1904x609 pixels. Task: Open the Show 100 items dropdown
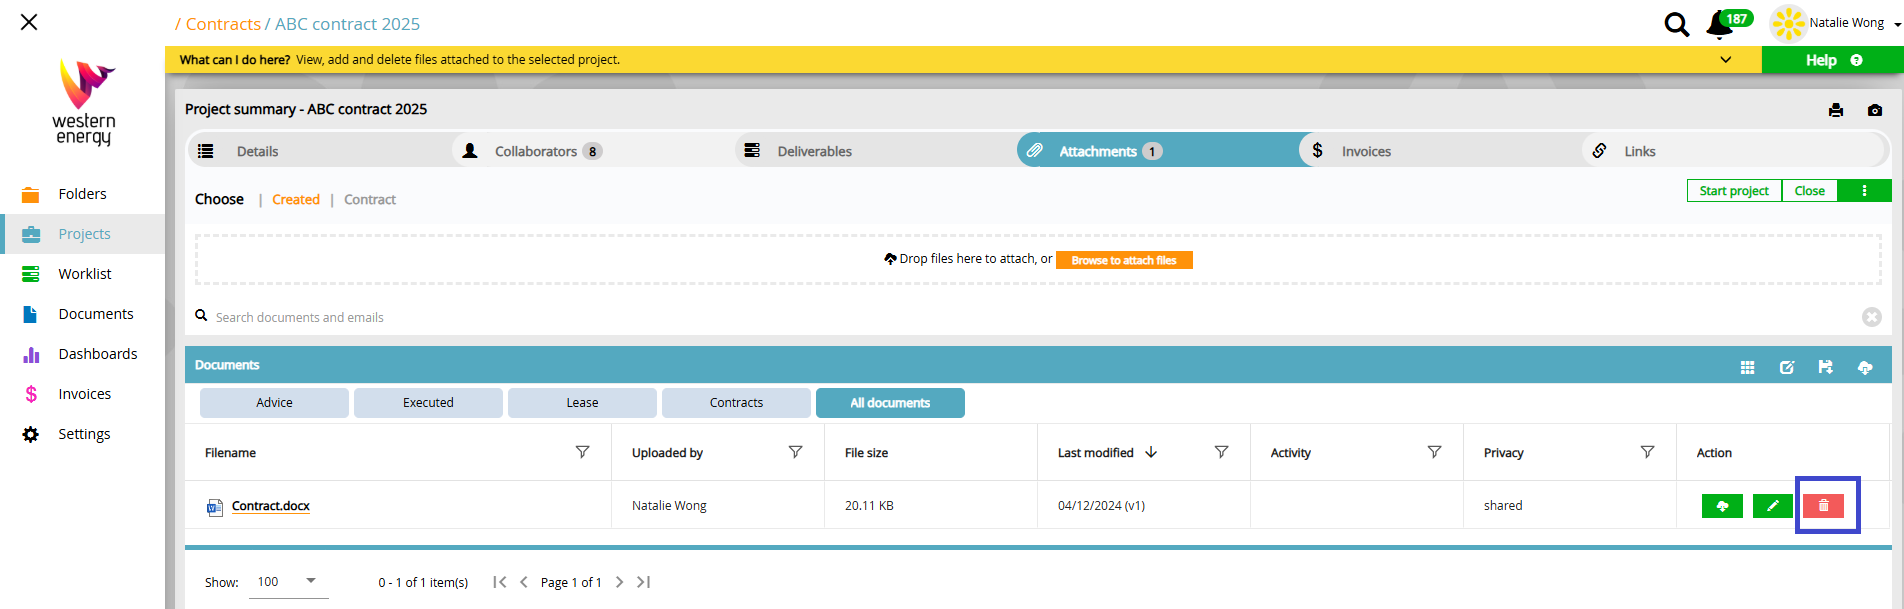pyautogui.click(x=288, y=582)
